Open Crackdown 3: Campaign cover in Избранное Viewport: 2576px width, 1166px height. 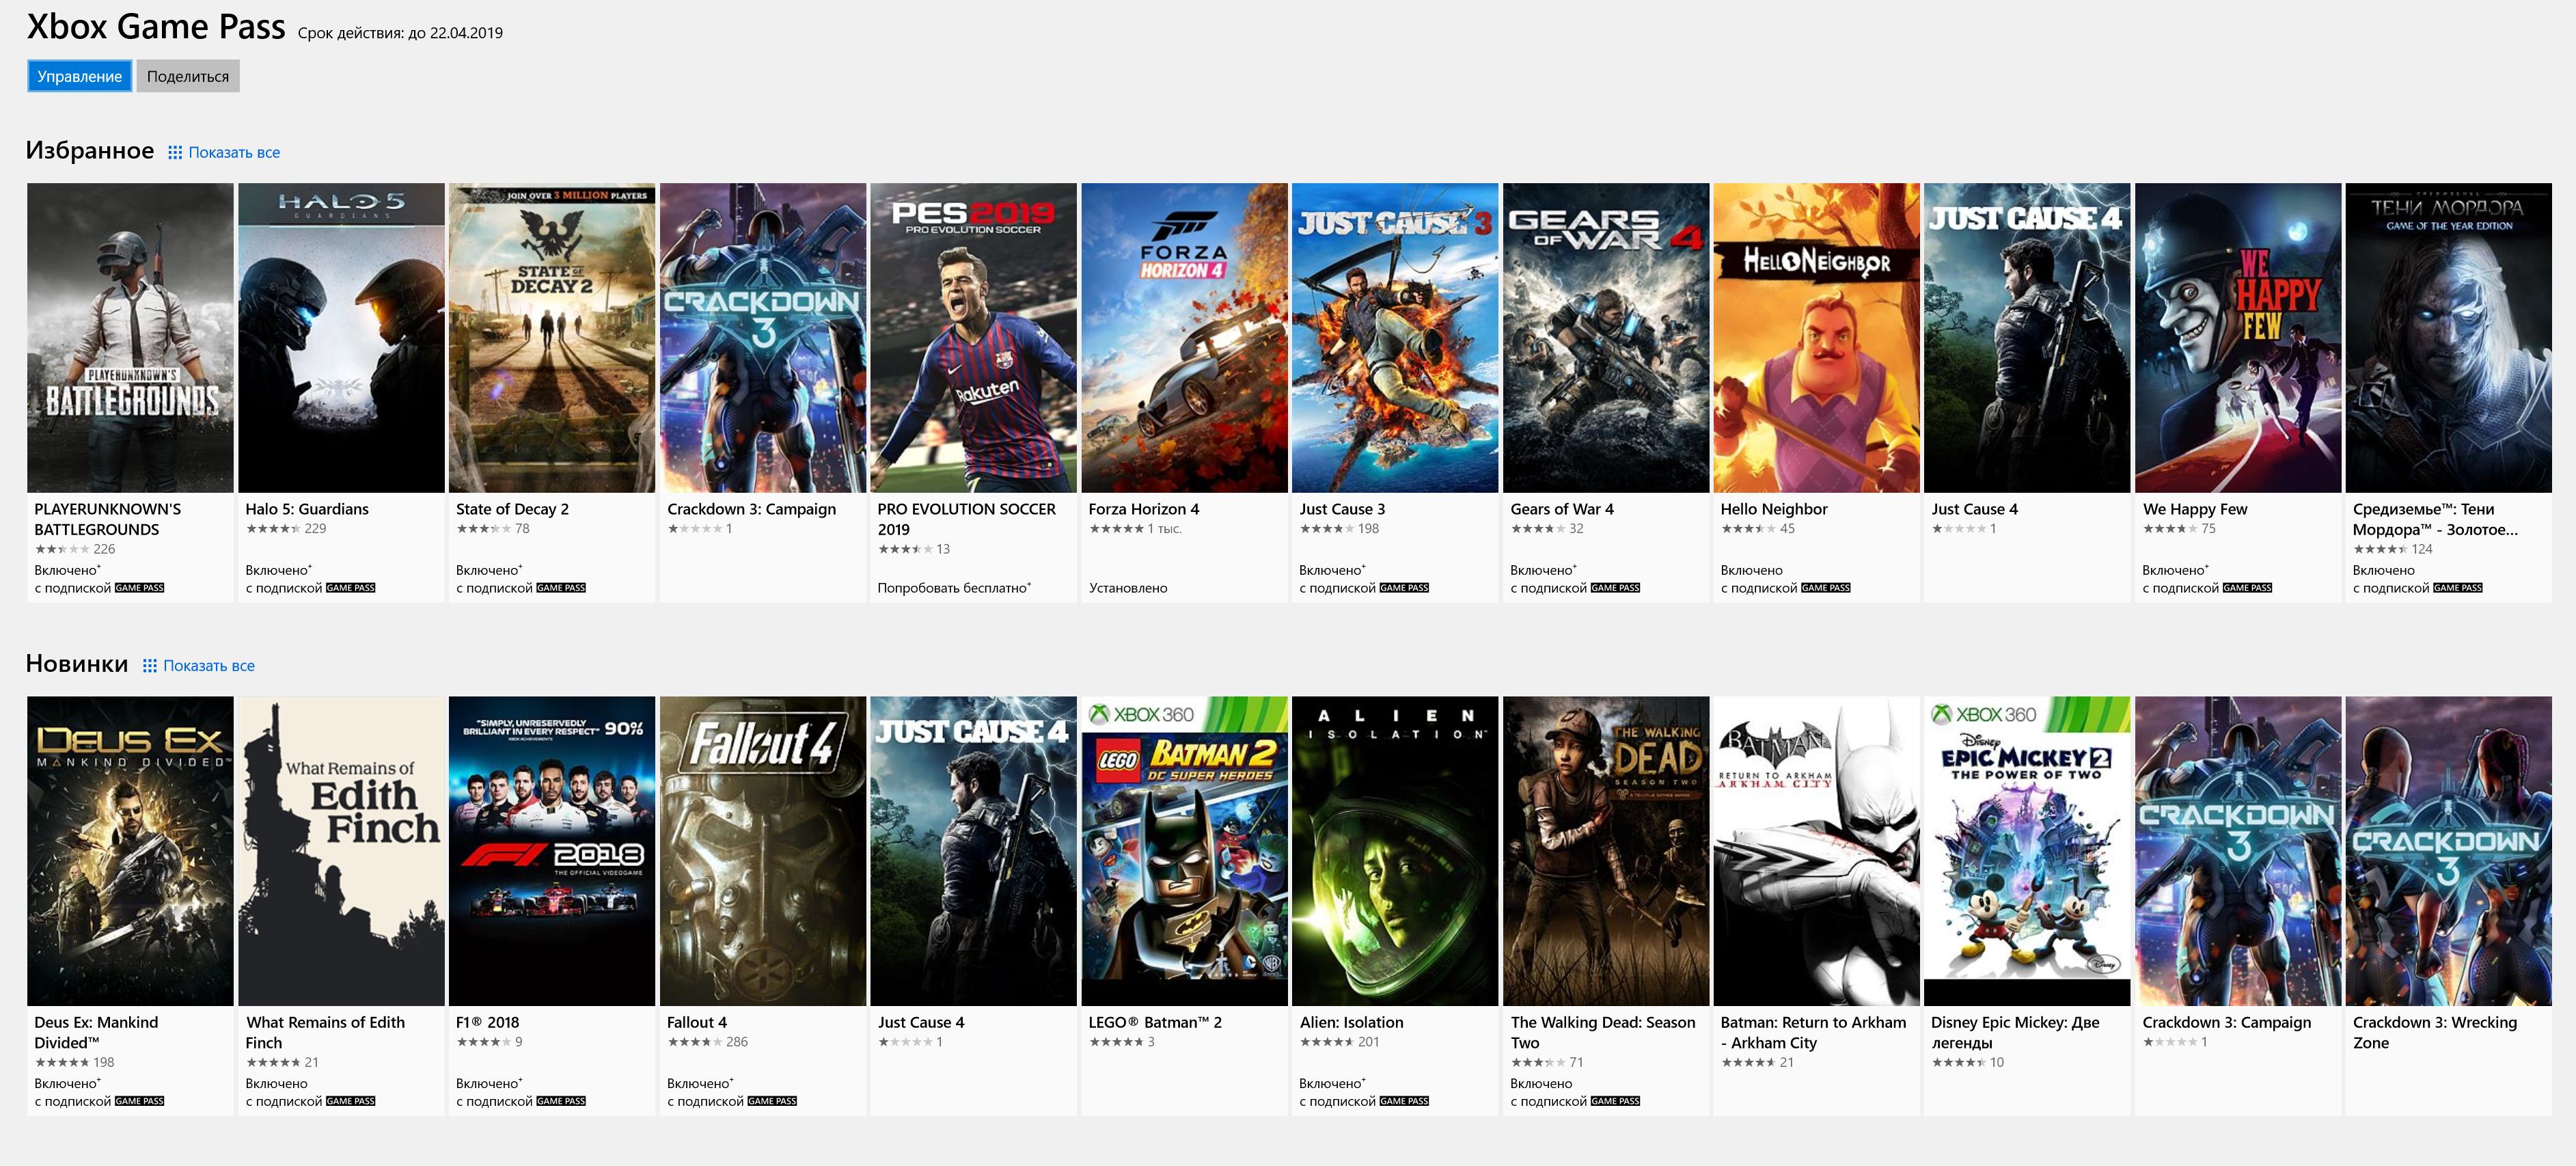click(x=763, y=337)
